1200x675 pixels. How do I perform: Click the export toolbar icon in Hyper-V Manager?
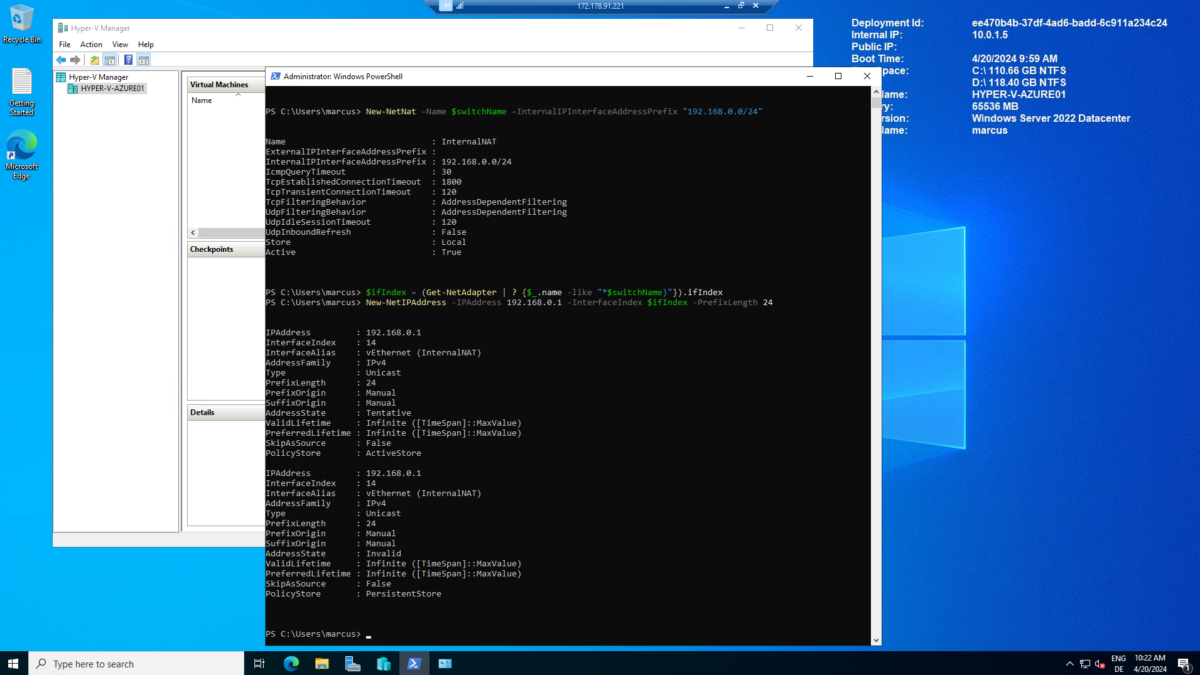point(93,59)
